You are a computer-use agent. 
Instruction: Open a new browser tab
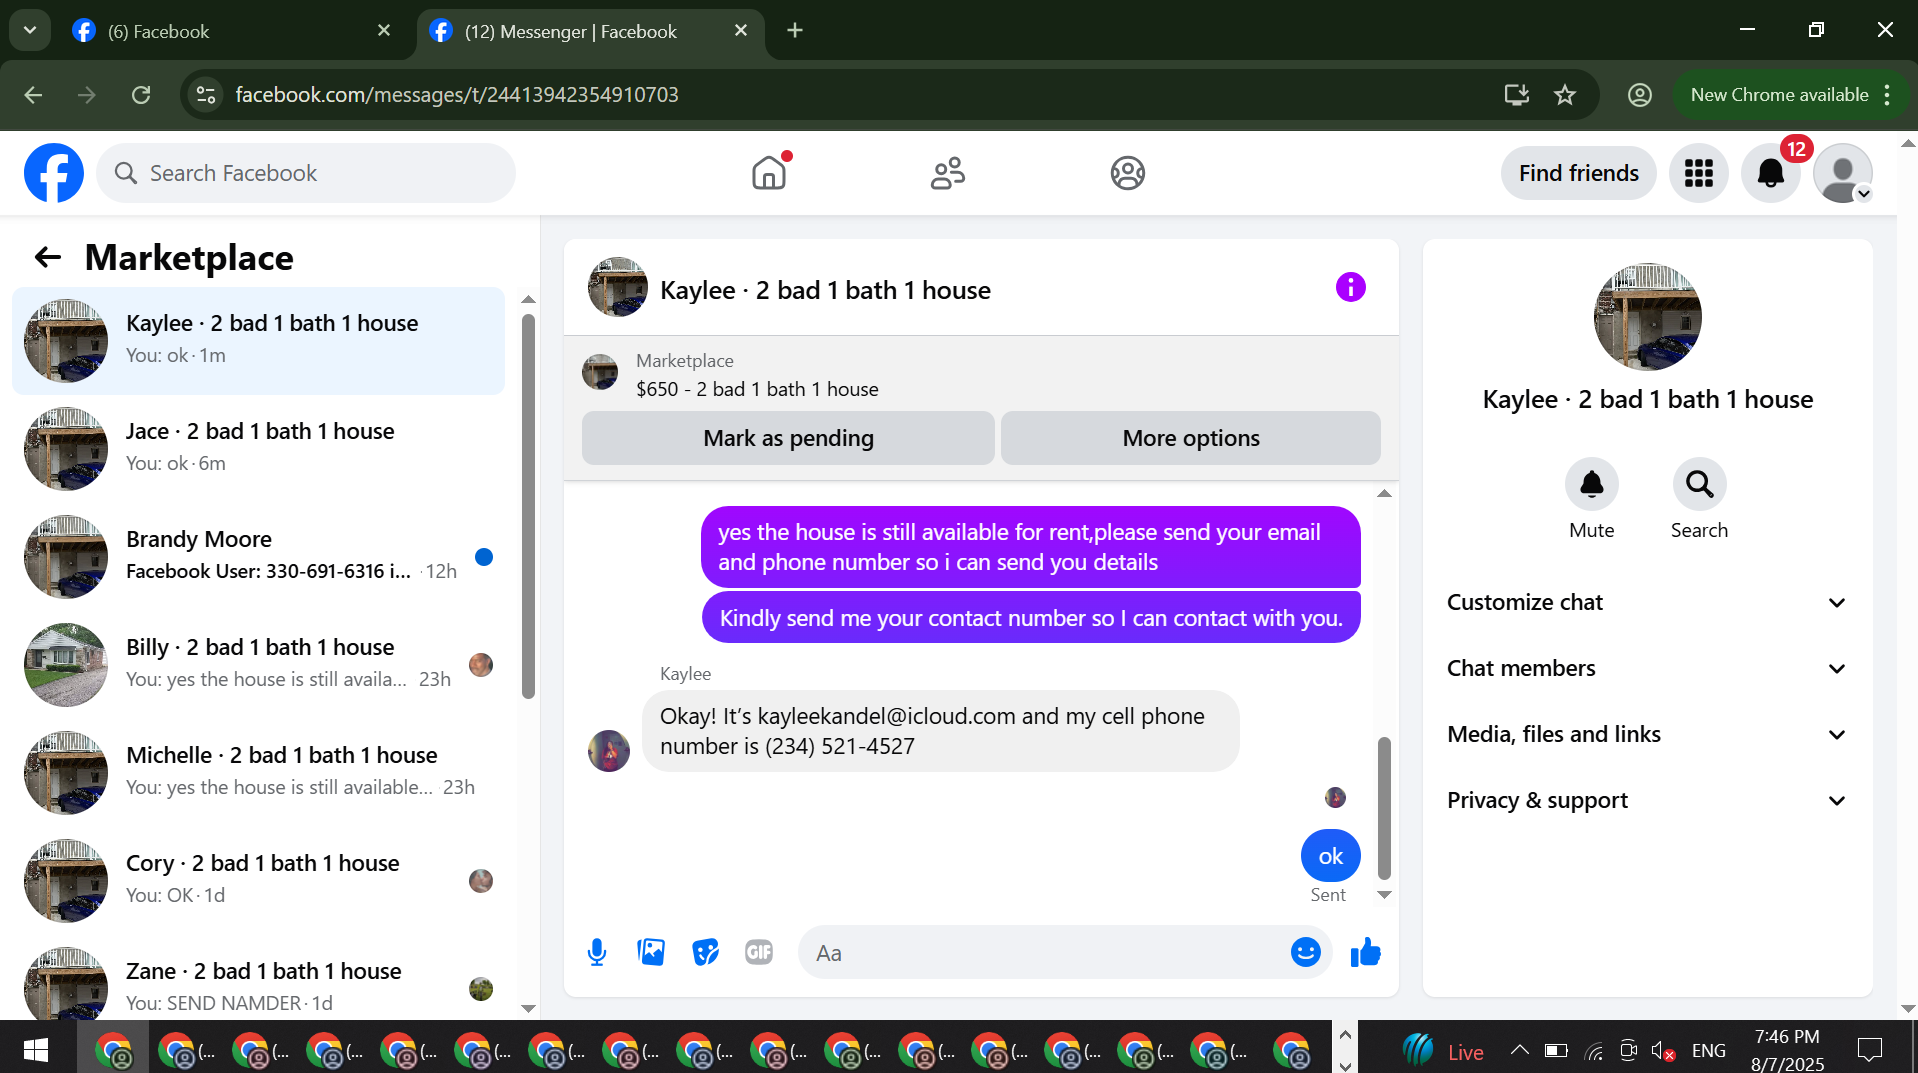tap(795, 31)
